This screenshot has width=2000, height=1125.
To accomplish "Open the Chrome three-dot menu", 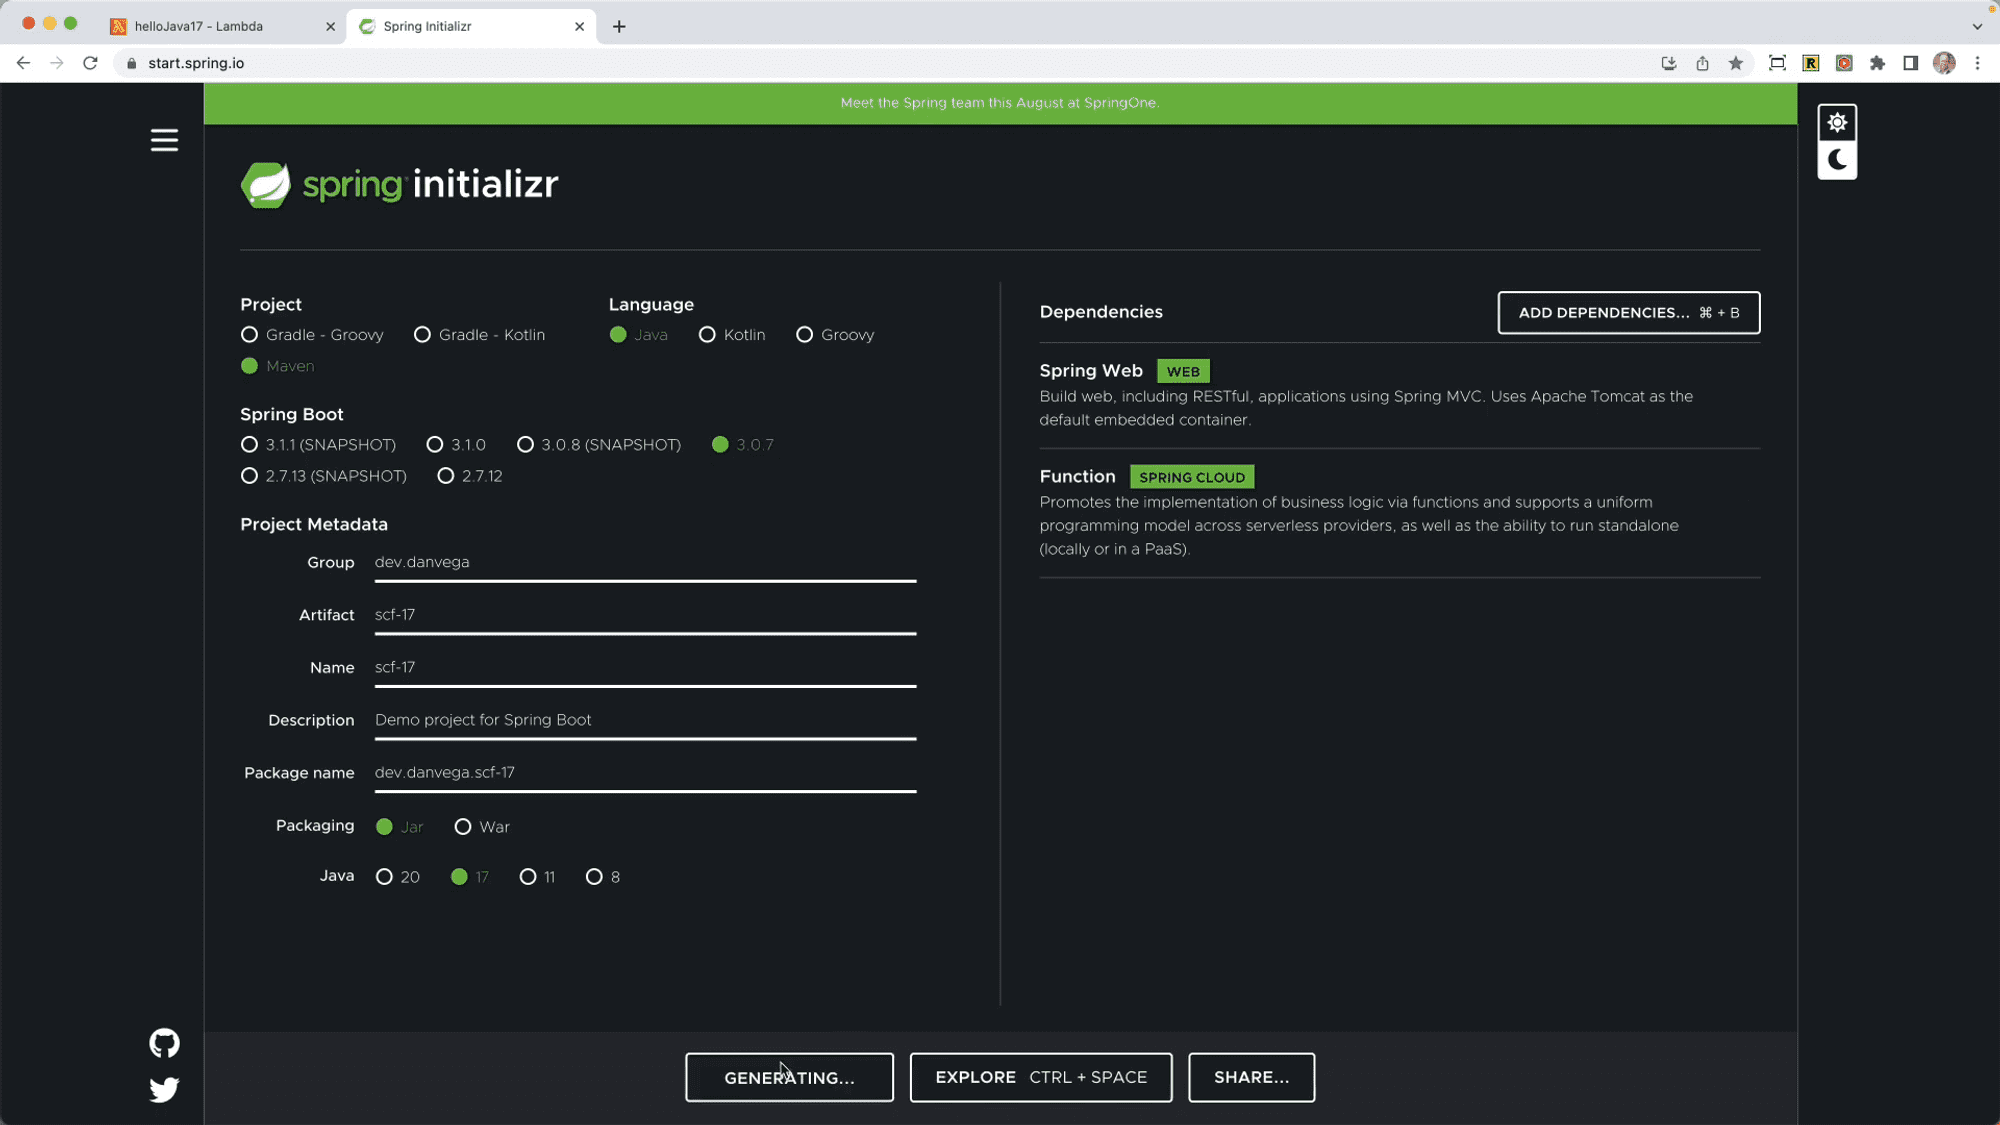I will coord(1977,62).
